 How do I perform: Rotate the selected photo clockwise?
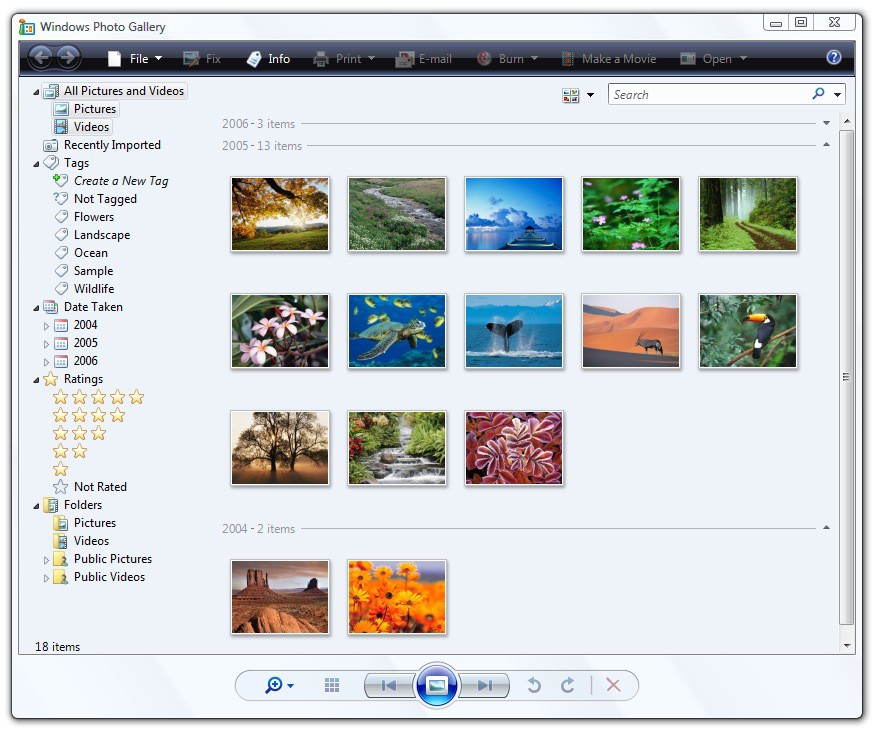point(567,686)
